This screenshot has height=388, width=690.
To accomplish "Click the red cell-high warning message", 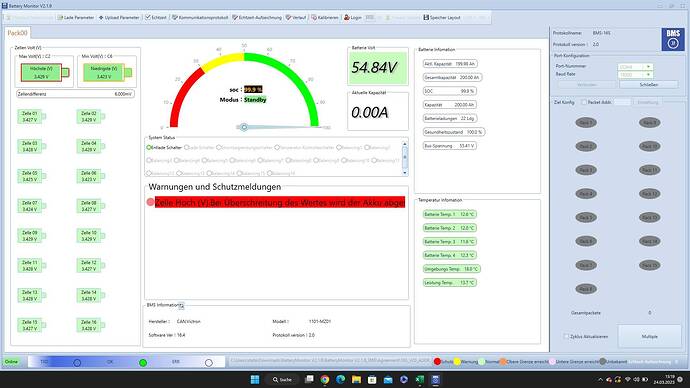I will (x=280, y=203).
